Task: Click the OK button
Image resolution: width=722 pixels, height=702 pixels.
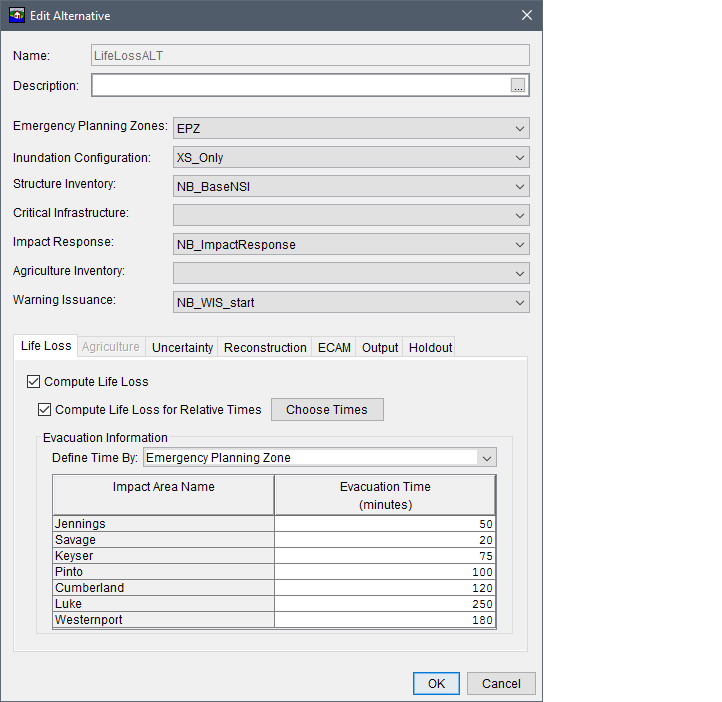Action: (x=436, y=684)
